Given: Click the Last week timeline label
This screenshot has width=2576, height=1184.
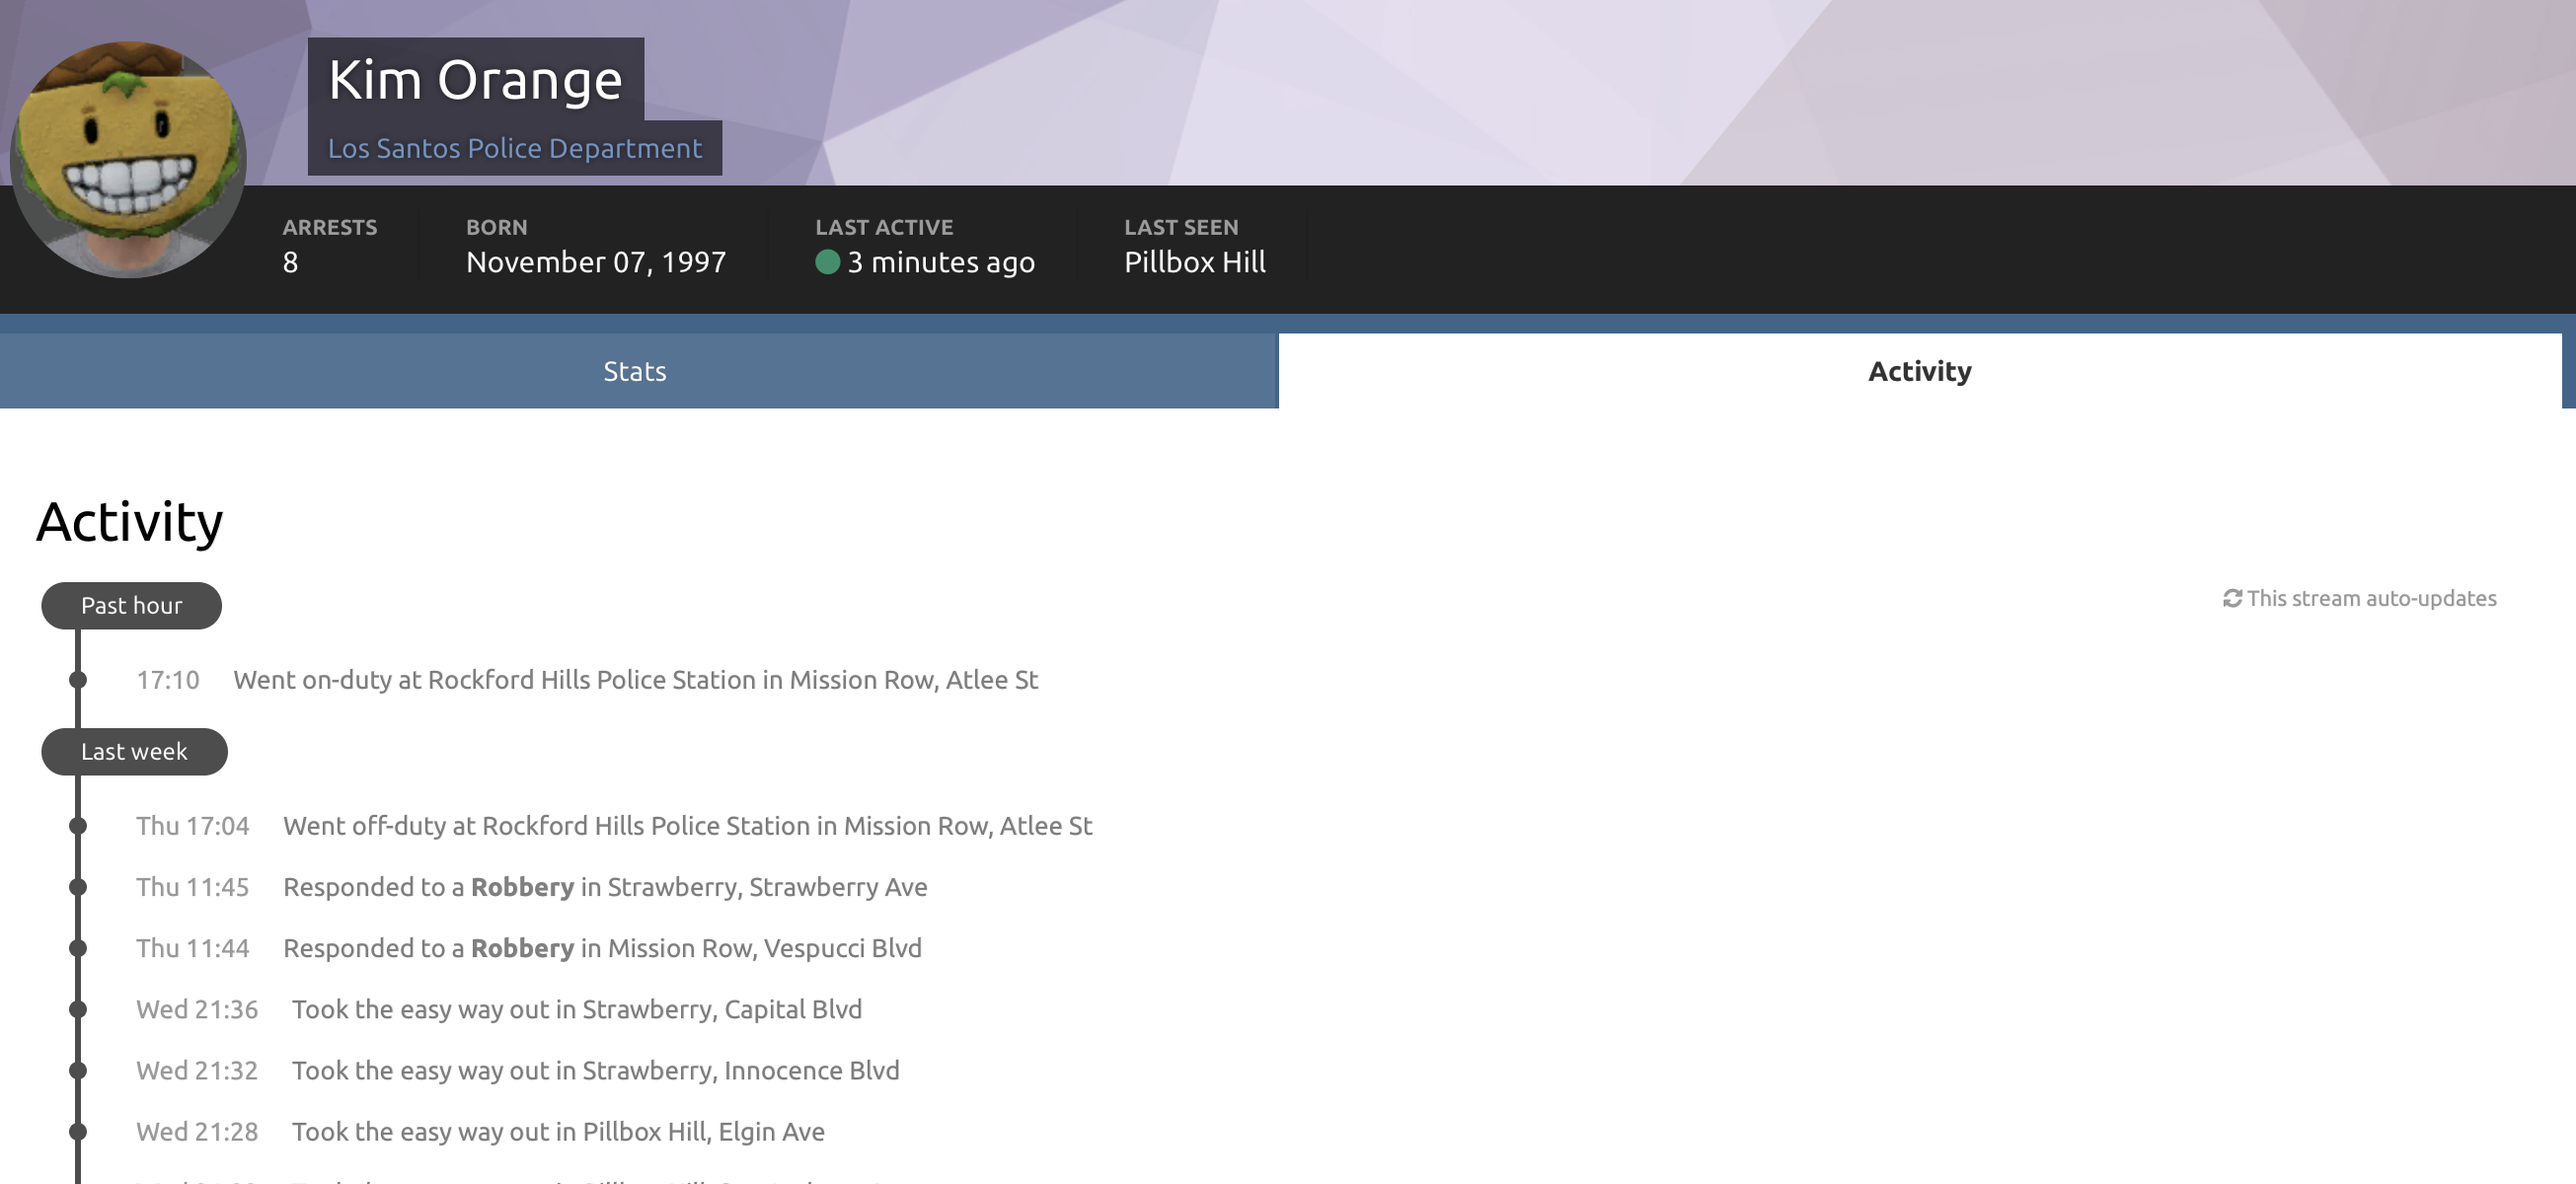Looking at the screenshot, I should 134,752.
